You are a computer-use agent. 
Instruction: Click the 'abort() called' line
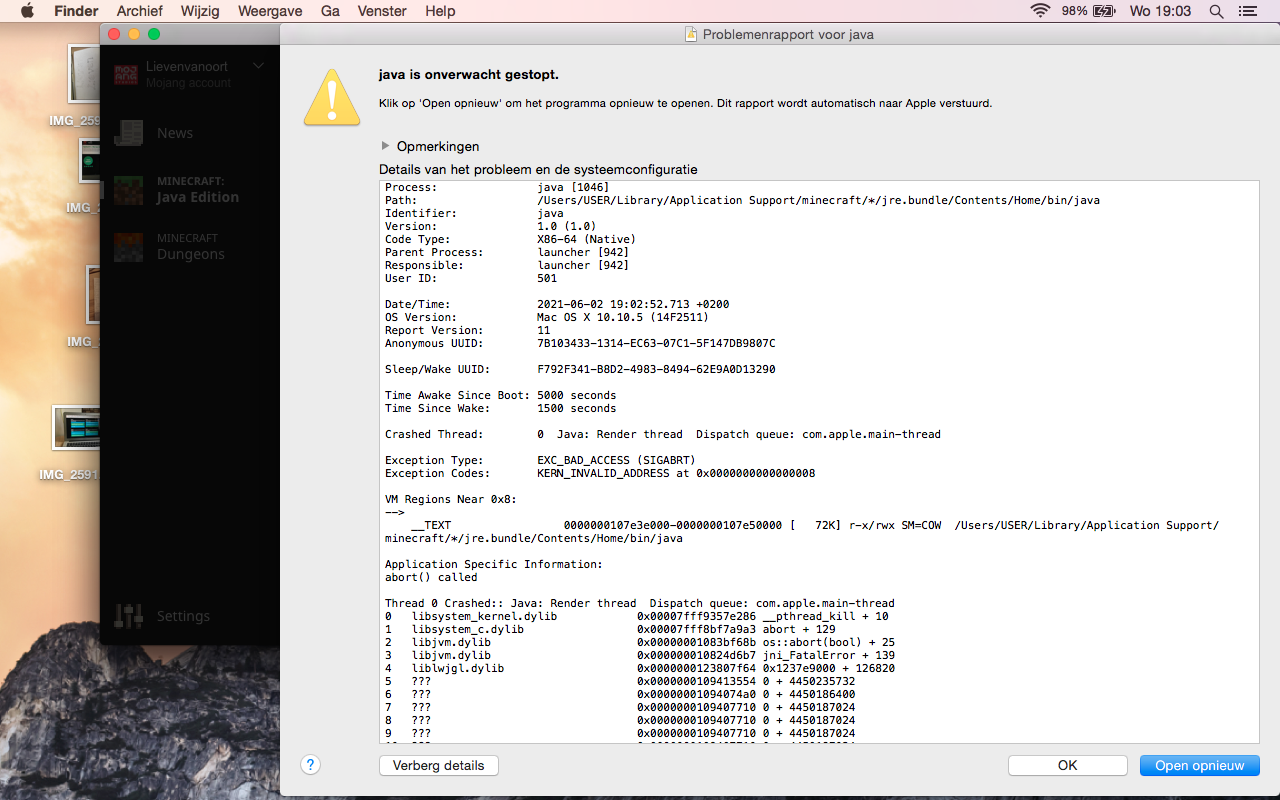click(x=431, y=577)
